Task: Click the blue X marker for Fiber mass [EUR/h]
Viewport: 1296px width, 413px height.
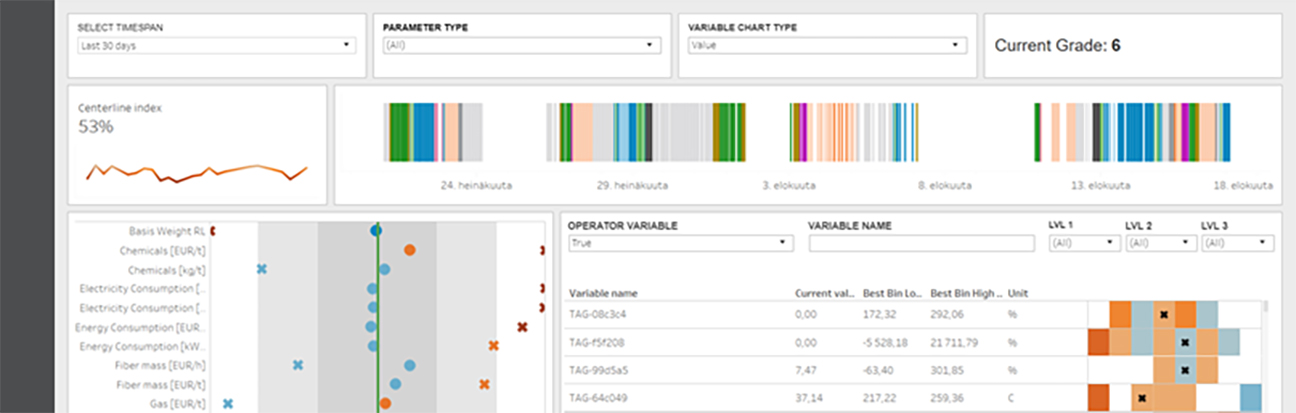Action: (298, 365)
